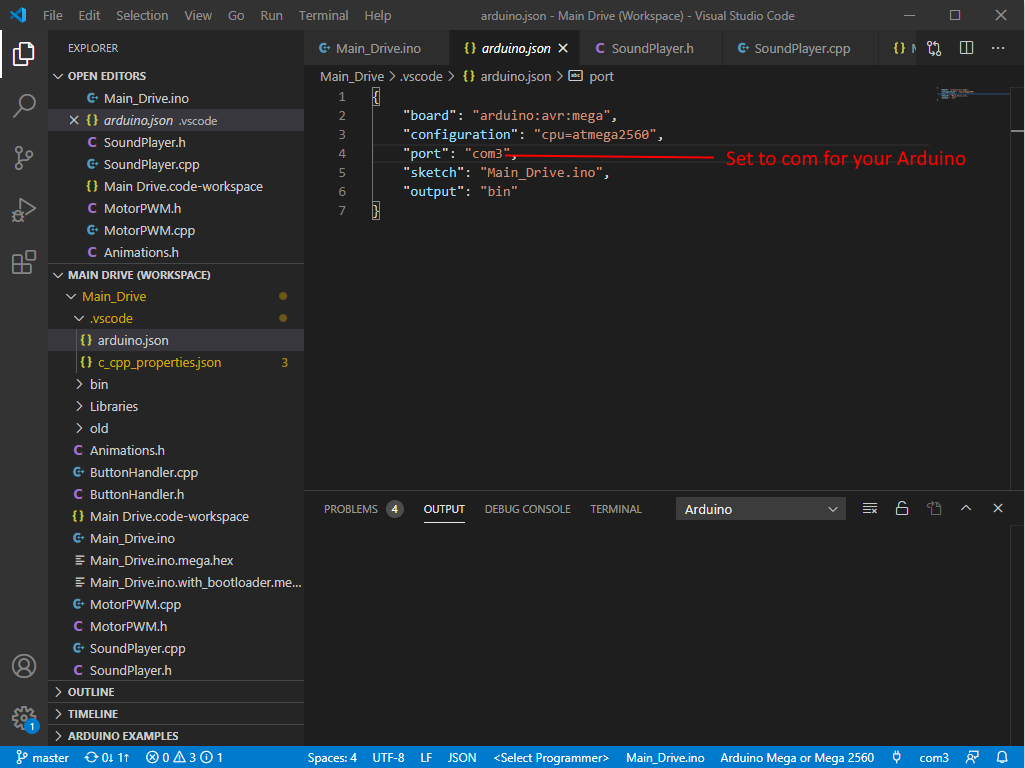Click <Select Programmer> in status bar

coord(551,758)
